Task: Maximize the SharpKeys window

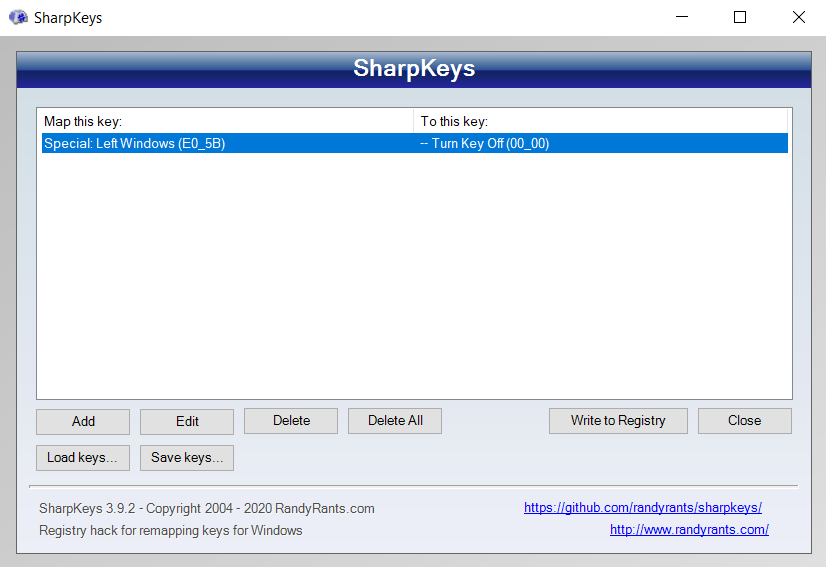Action: click(740, 17)
